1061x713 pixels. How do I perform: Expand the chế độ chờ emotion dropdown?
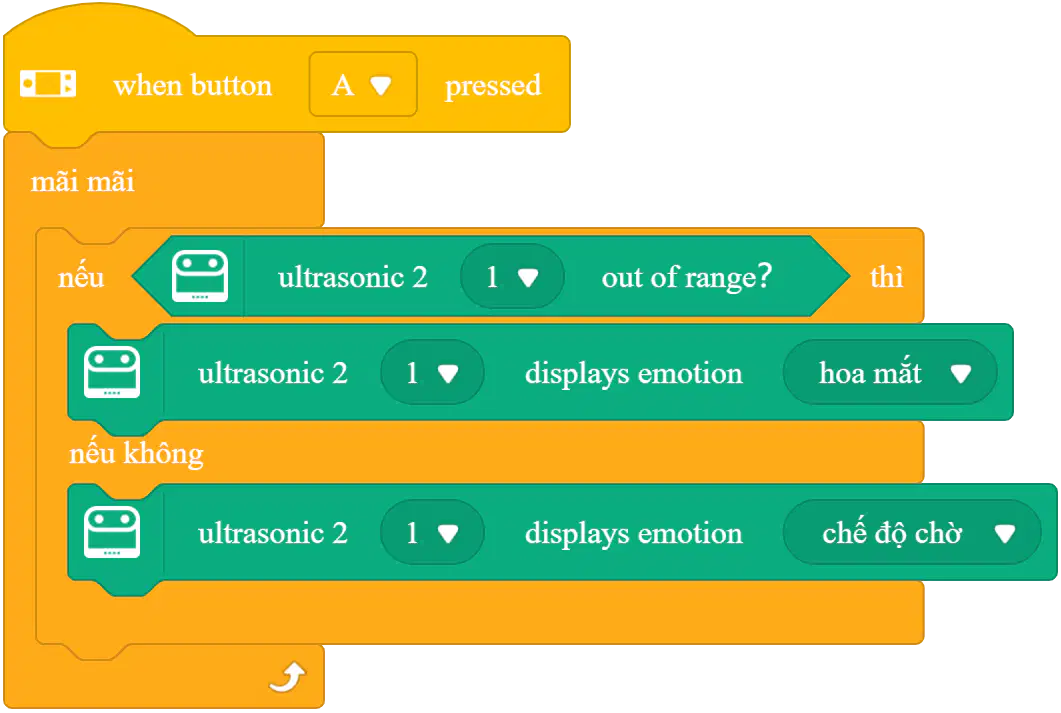[911, 533]
